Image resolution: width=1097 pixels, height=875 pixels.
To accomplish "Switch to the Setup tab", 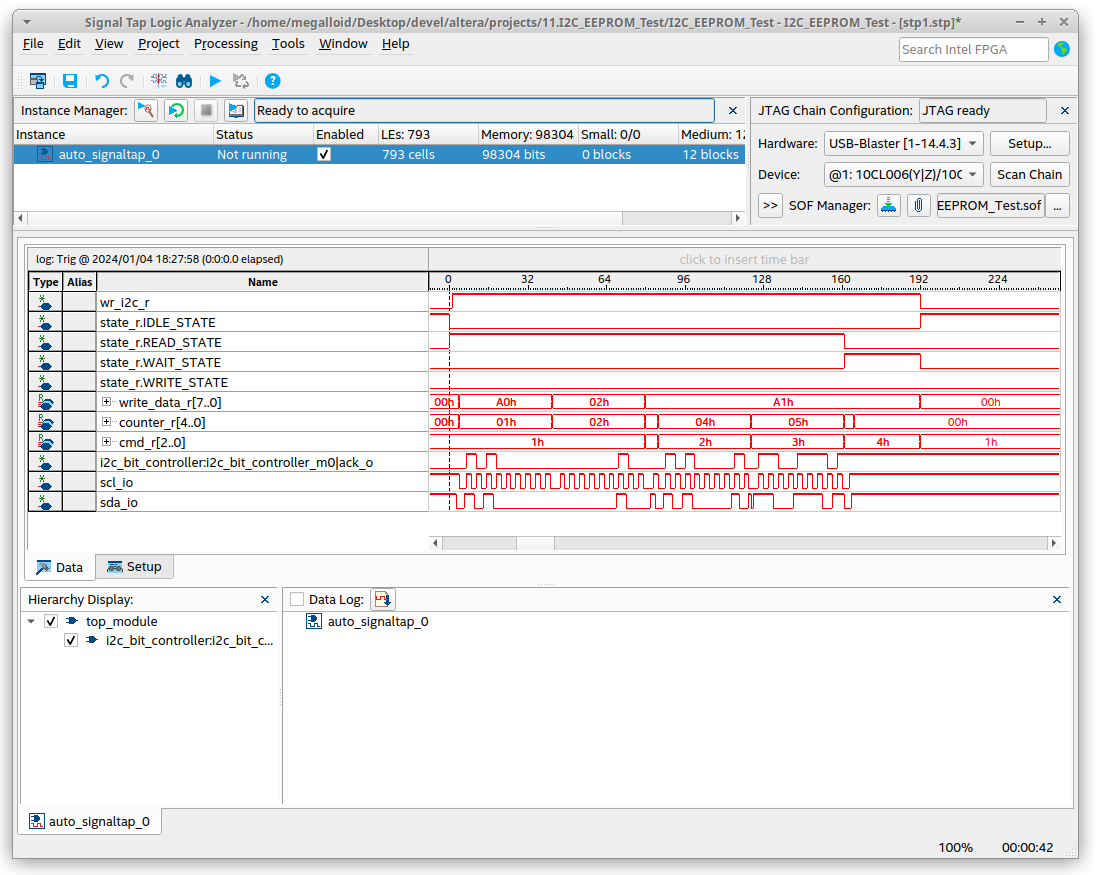I will pos(134,567).
